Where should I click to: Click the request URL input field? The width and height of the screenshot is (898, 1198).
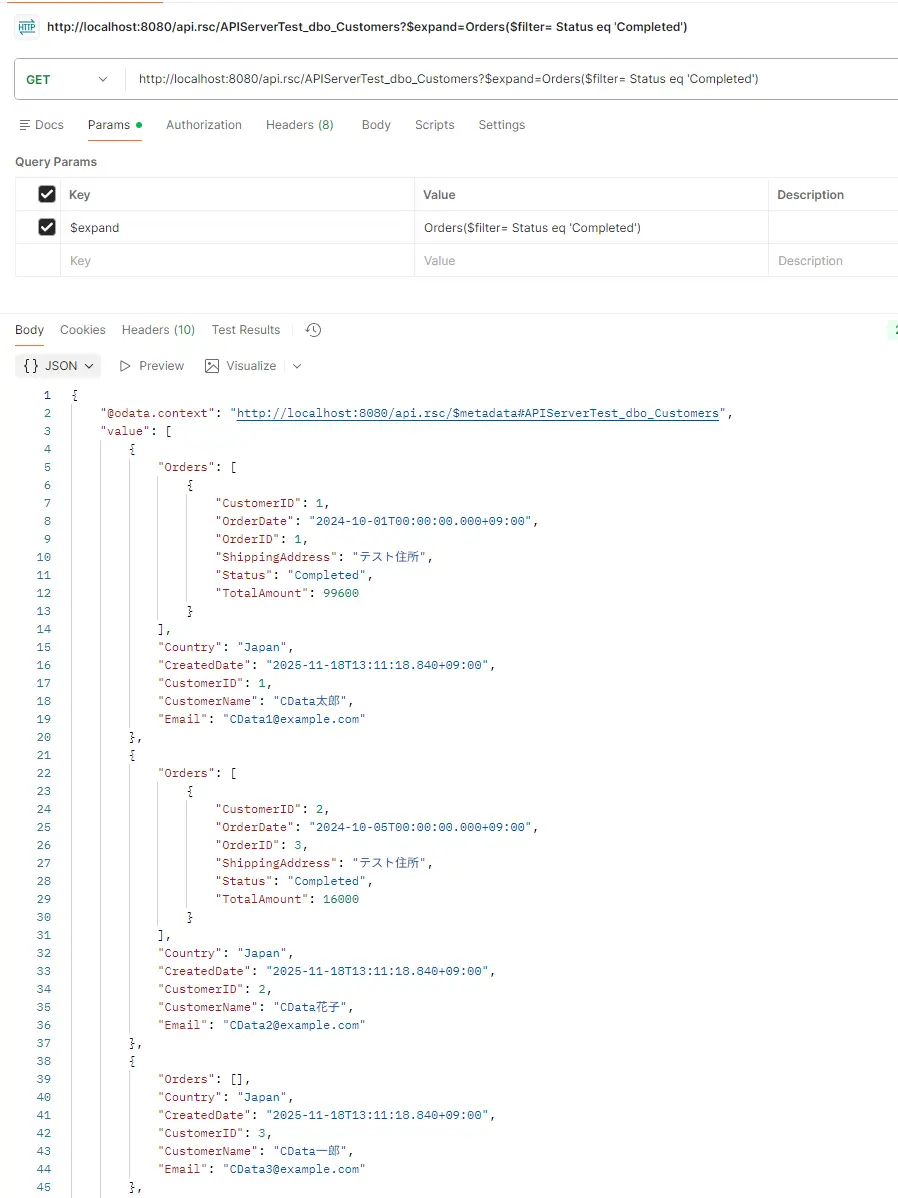coord(500,79)
